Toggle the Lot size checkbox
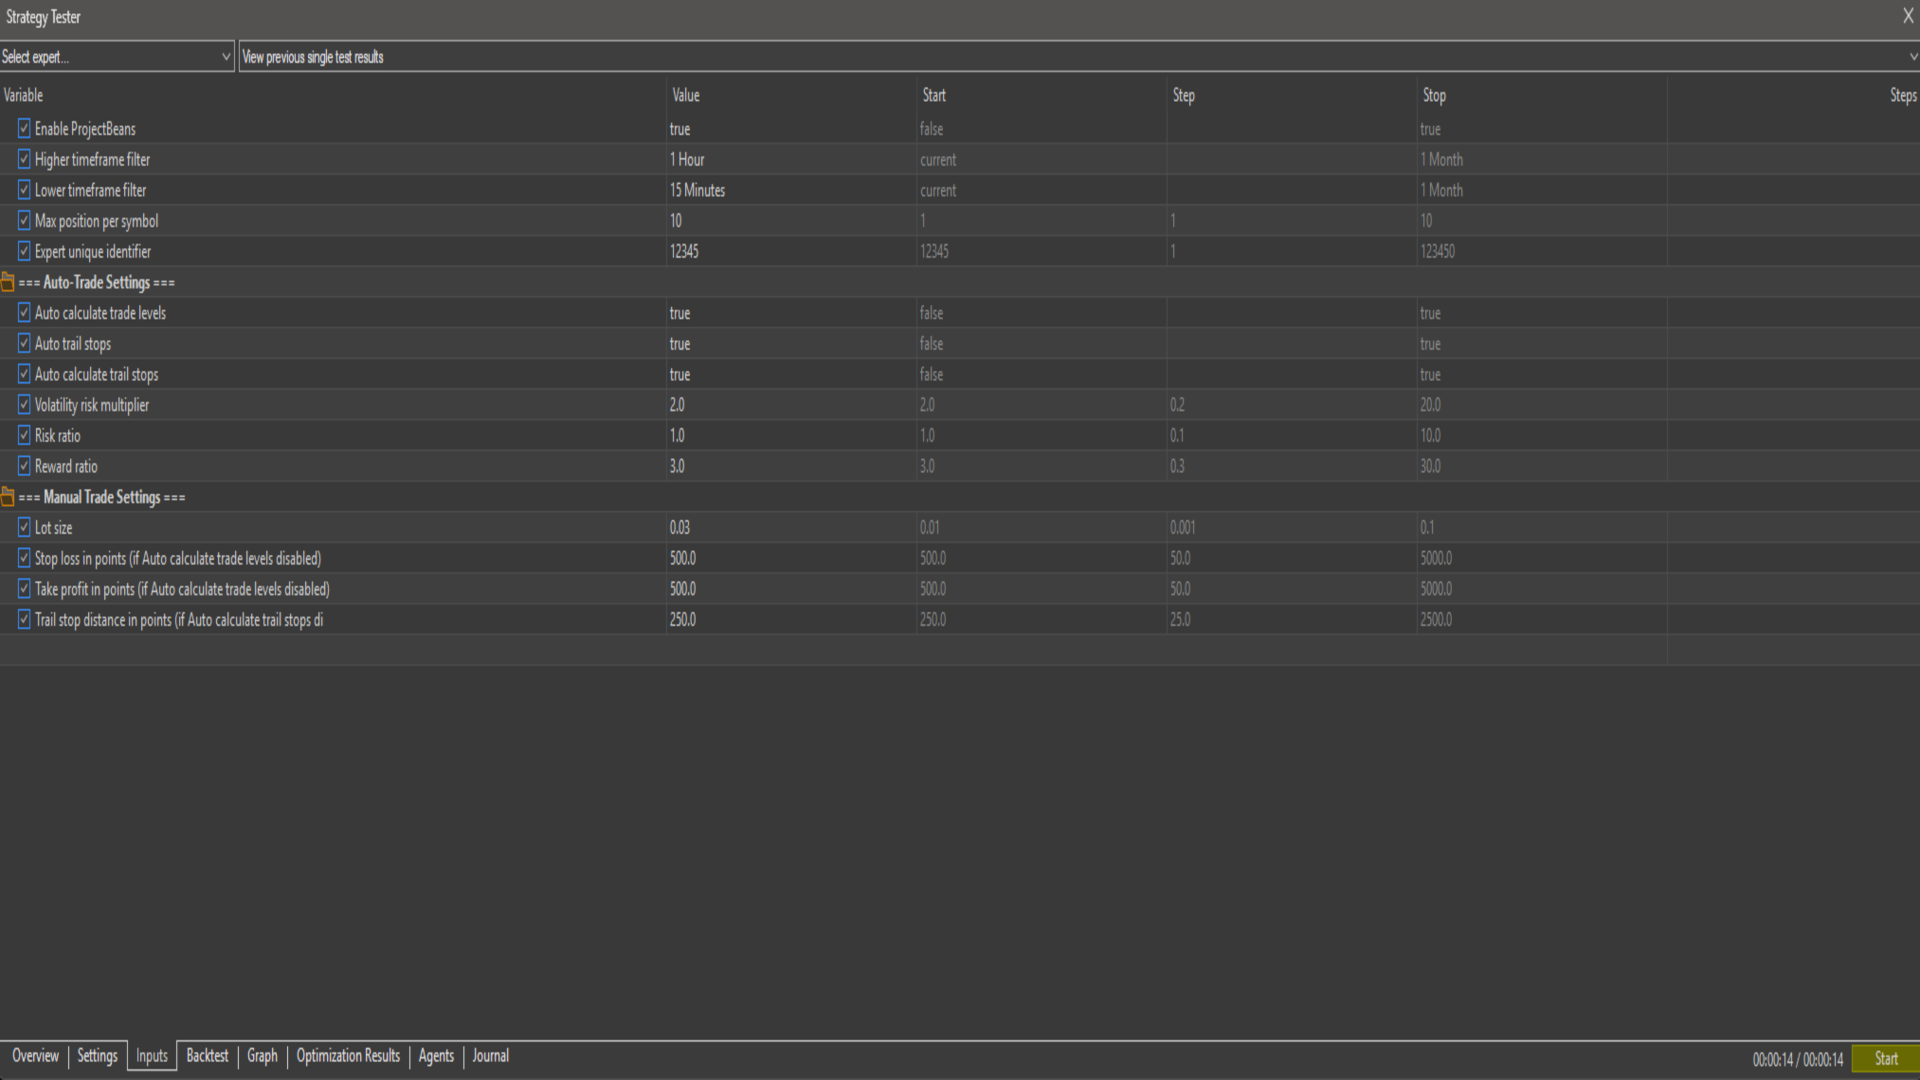Screen dimensions: 1920x1080 point(24,527)
